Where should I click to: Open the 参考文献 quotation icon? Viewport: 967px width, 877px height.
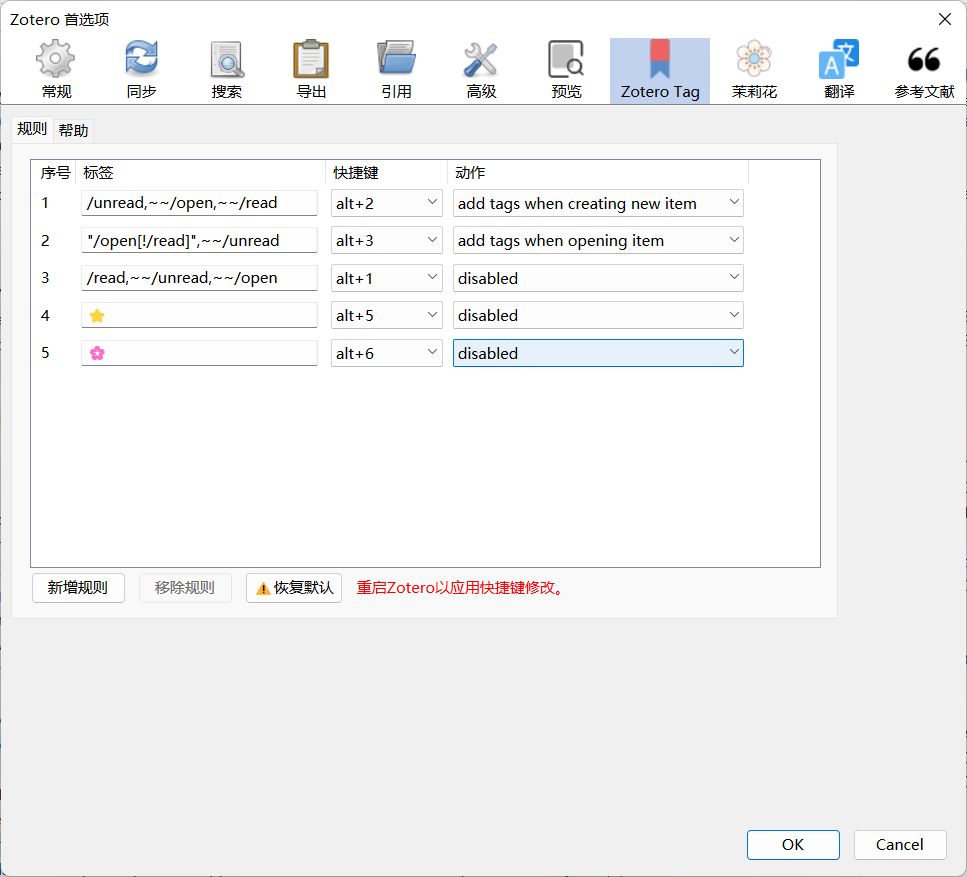(x=923, y=68)
